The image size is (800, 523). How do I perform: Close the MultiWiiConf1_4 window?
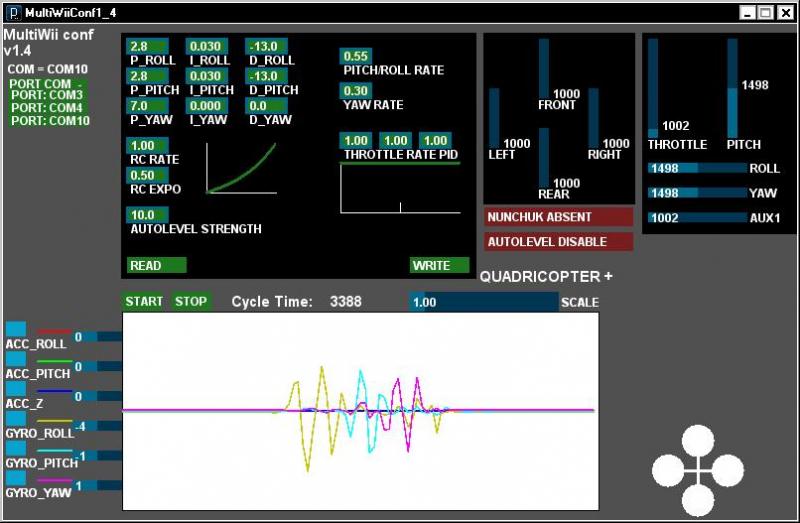point(785,13)
